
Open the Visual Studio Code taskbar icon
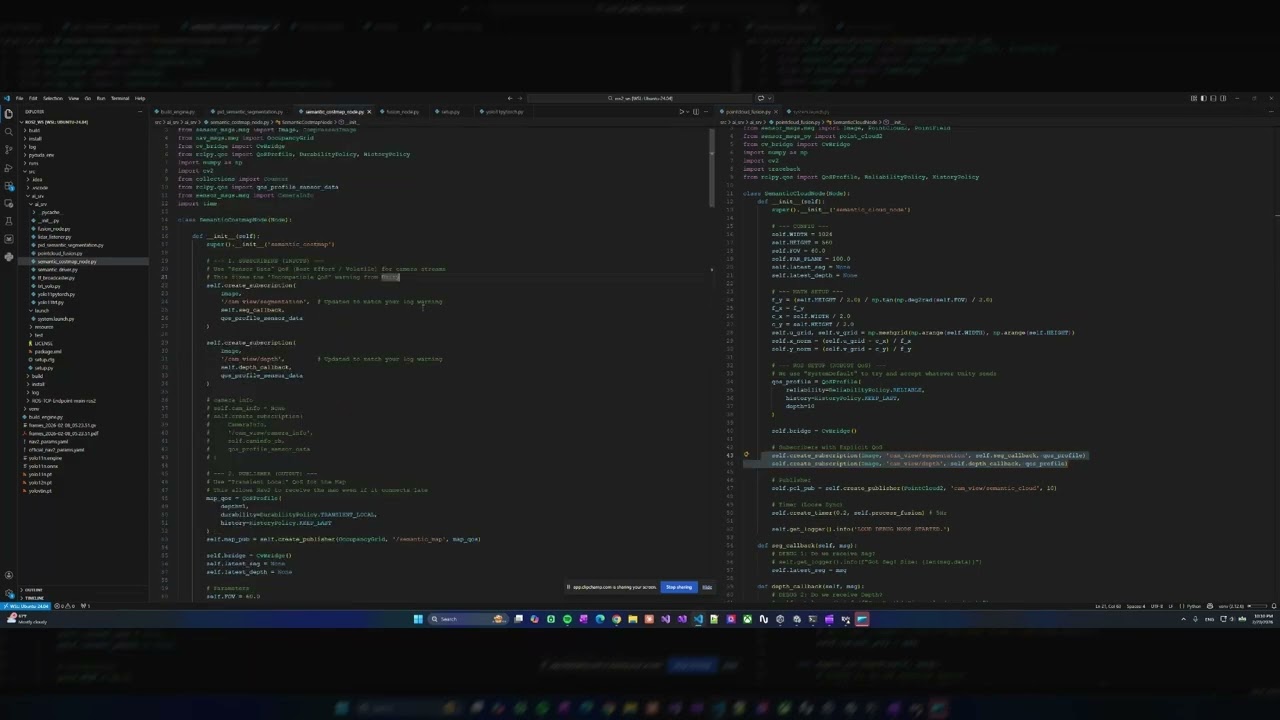point(698,619)
